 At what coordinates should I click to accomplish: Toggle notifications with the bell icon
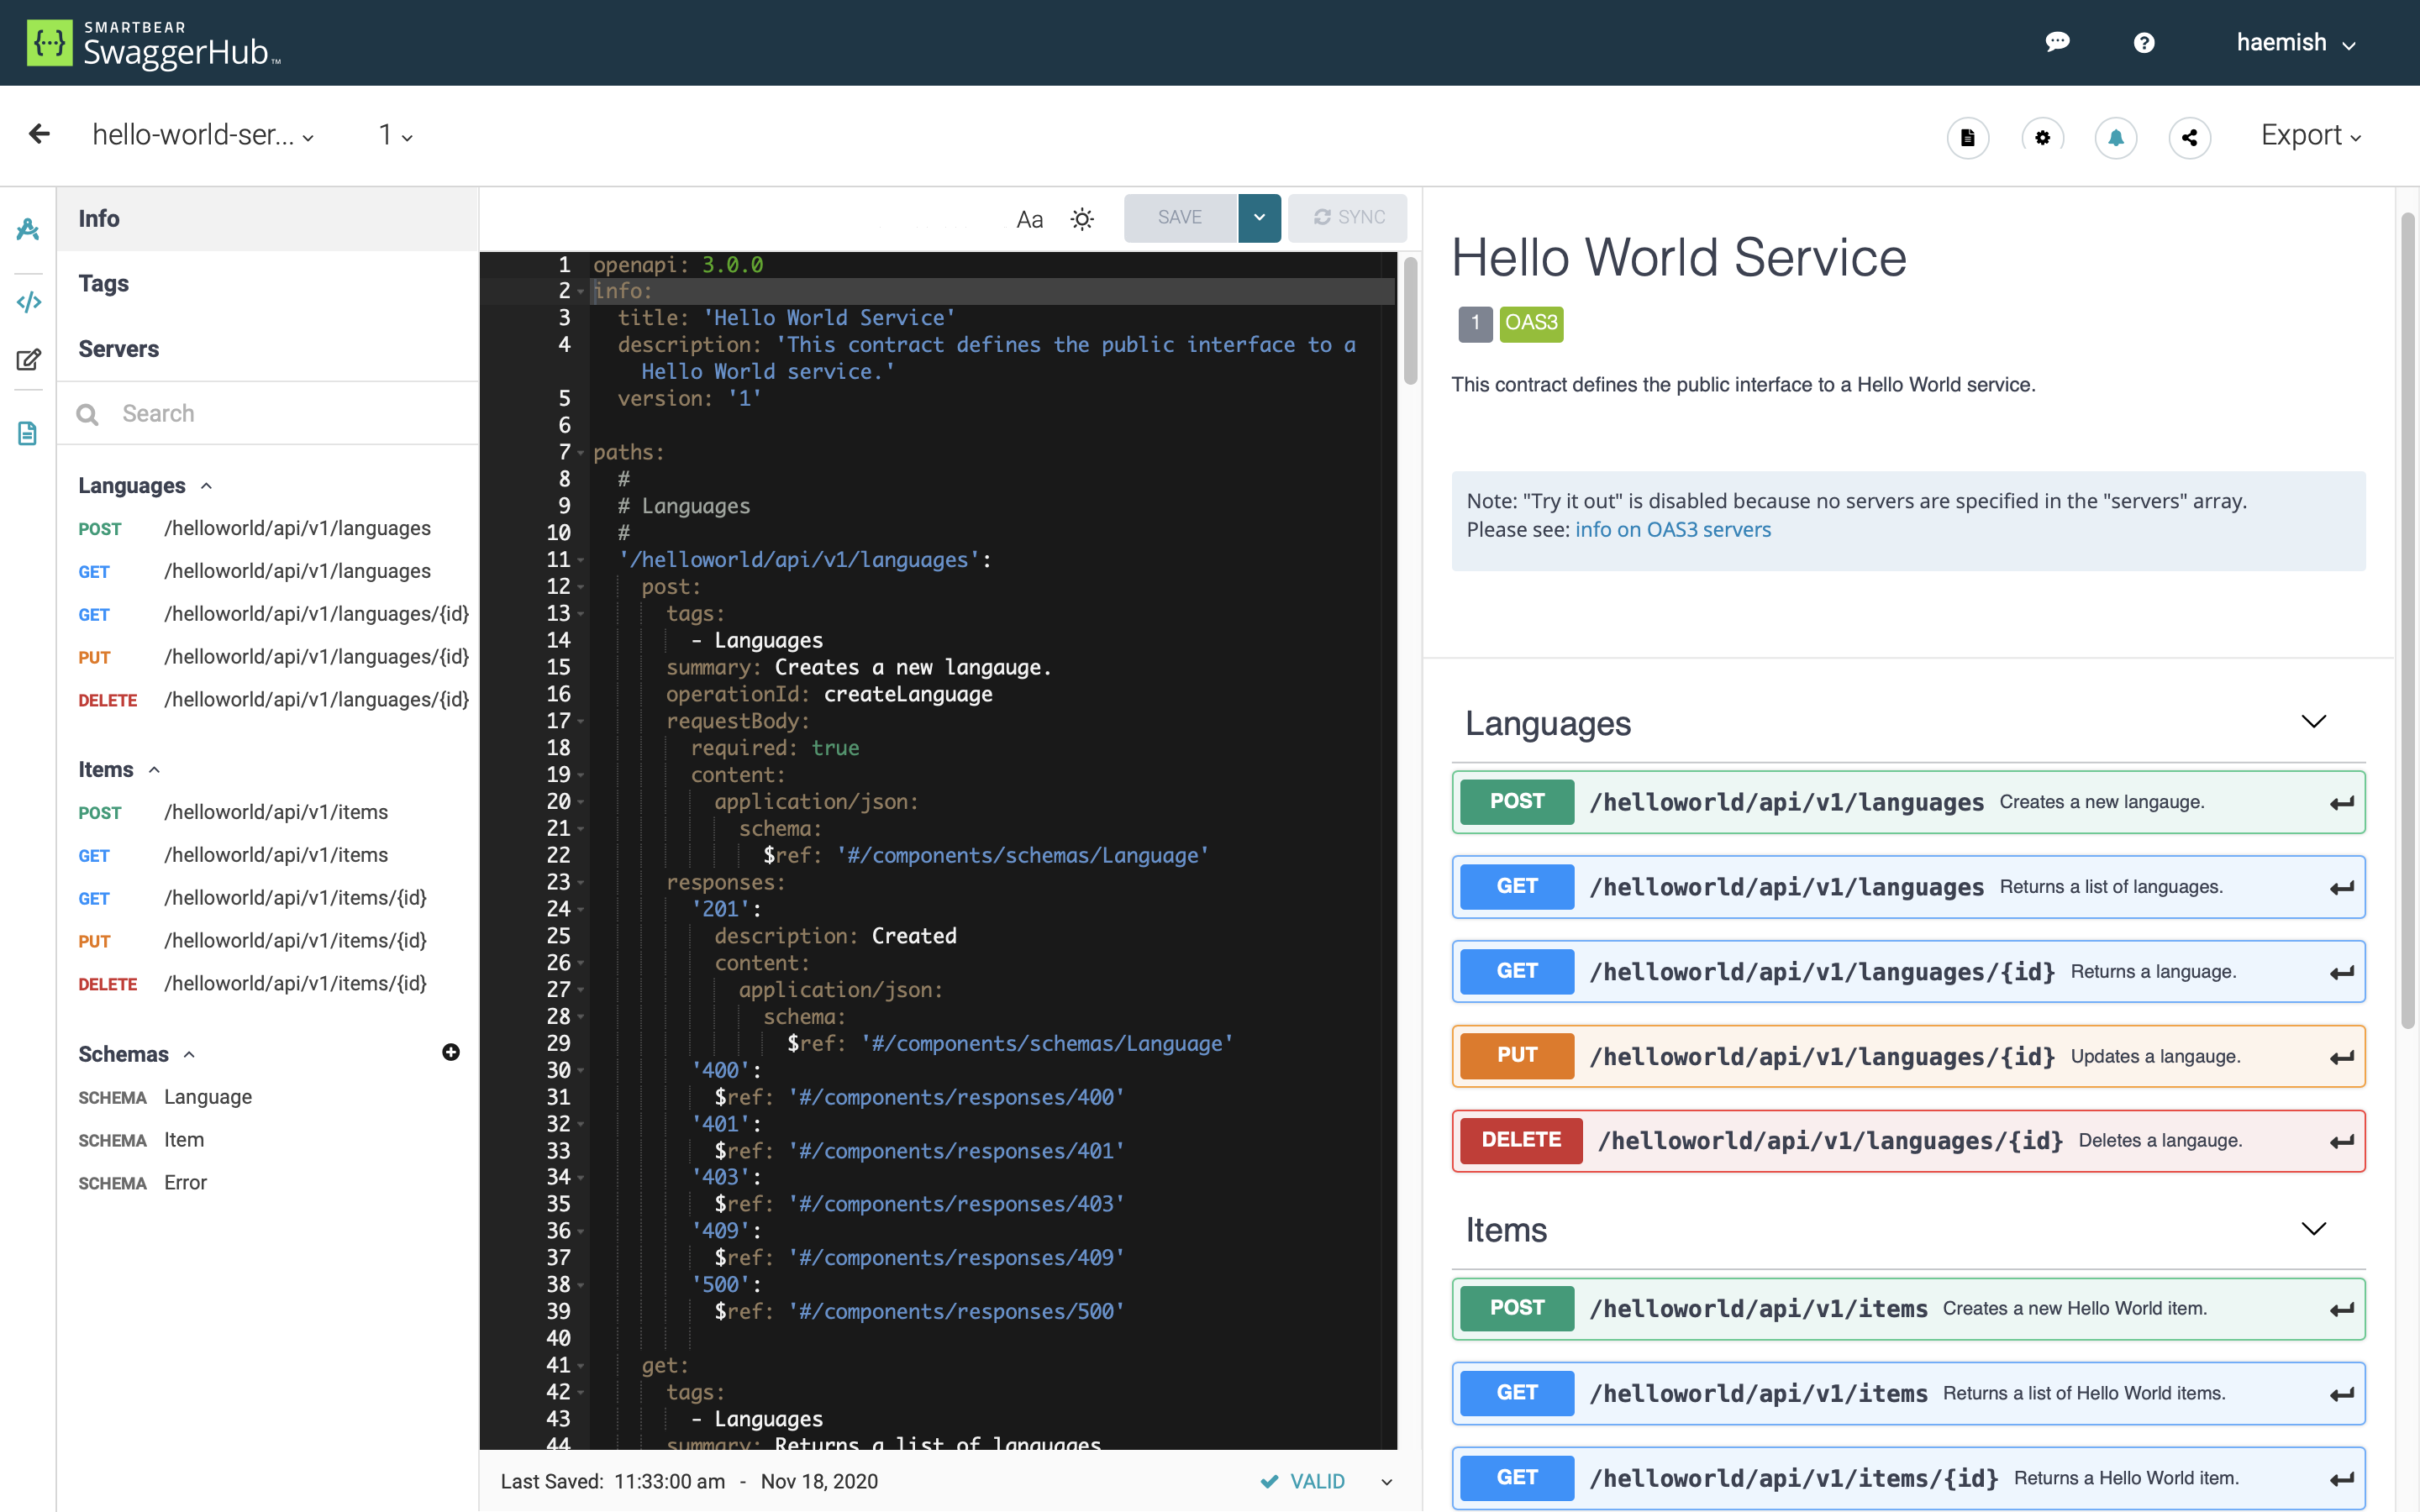point(2116,137)
